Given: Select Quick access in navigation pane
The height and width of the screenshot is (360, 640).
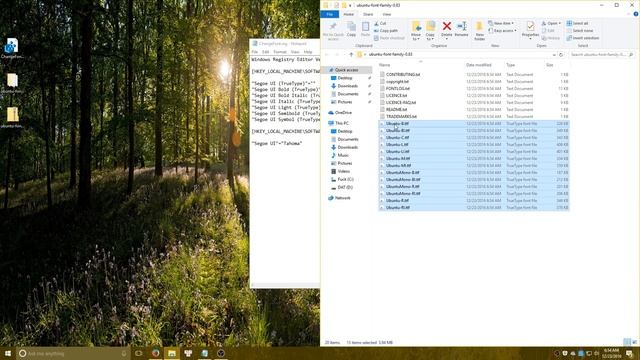Looking at the screenshot, I should (x=346, y=70).
